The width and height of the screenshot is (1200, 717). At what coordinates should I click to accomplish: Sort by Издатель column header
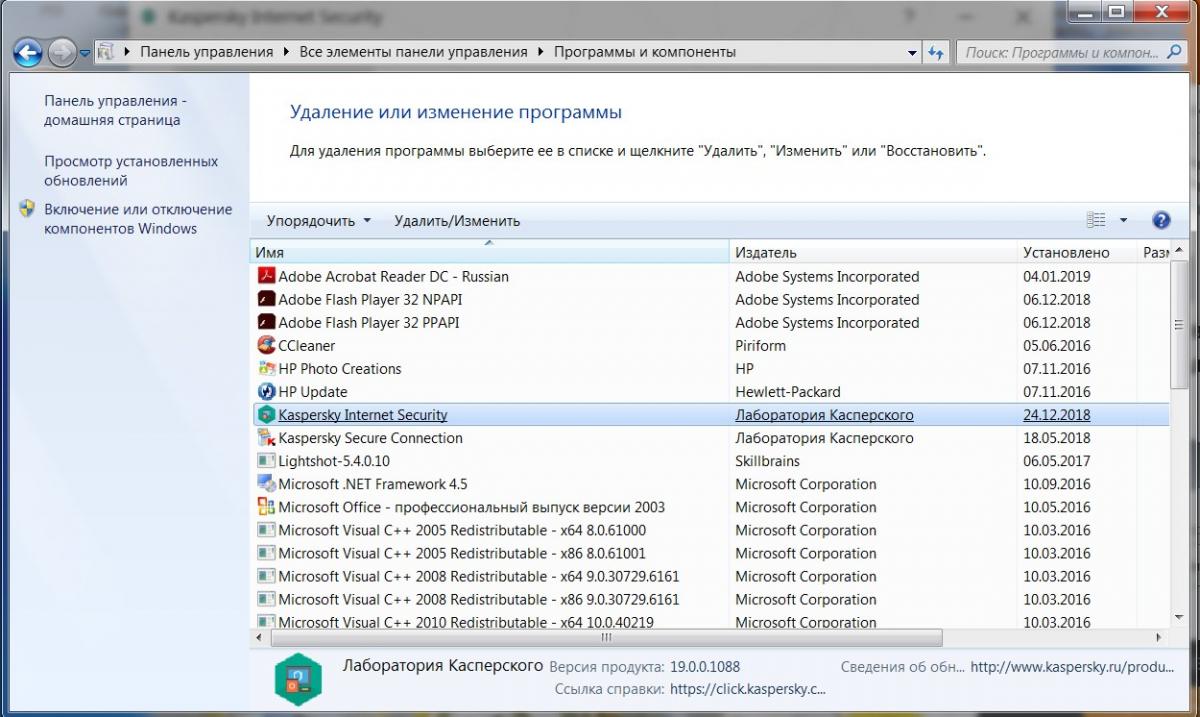873,253
